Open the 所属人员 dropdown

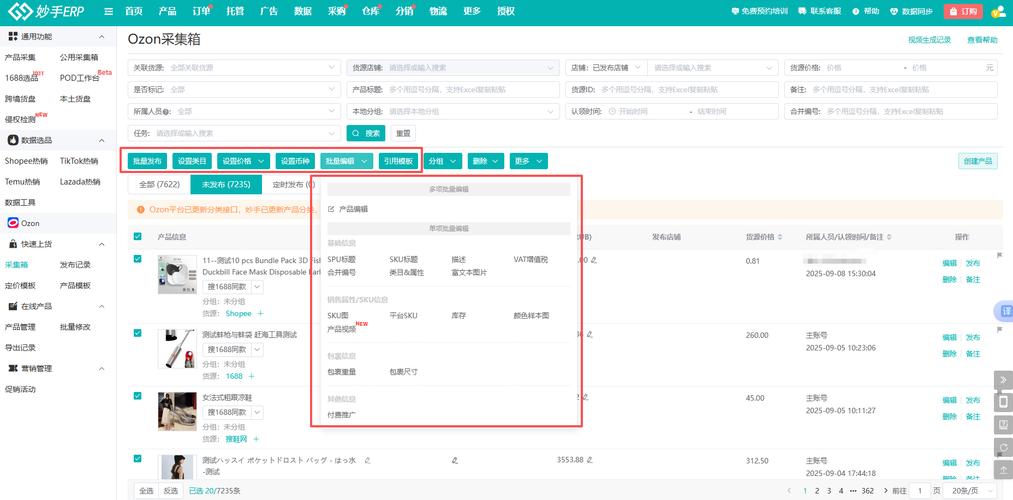[x=234, y=111]
